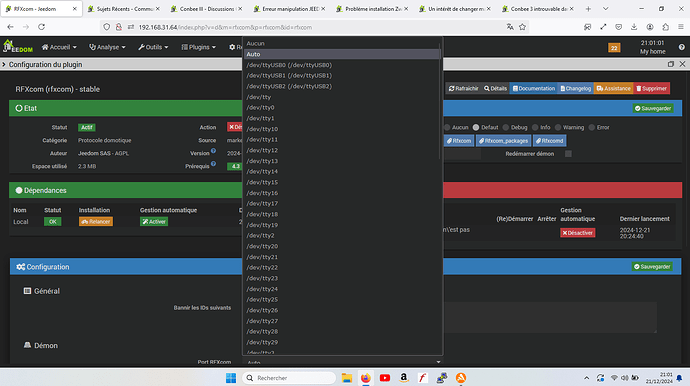Open YouTube icon in taskbar
690x386 pixels.
pyautogui.click(x=385, y=378)
